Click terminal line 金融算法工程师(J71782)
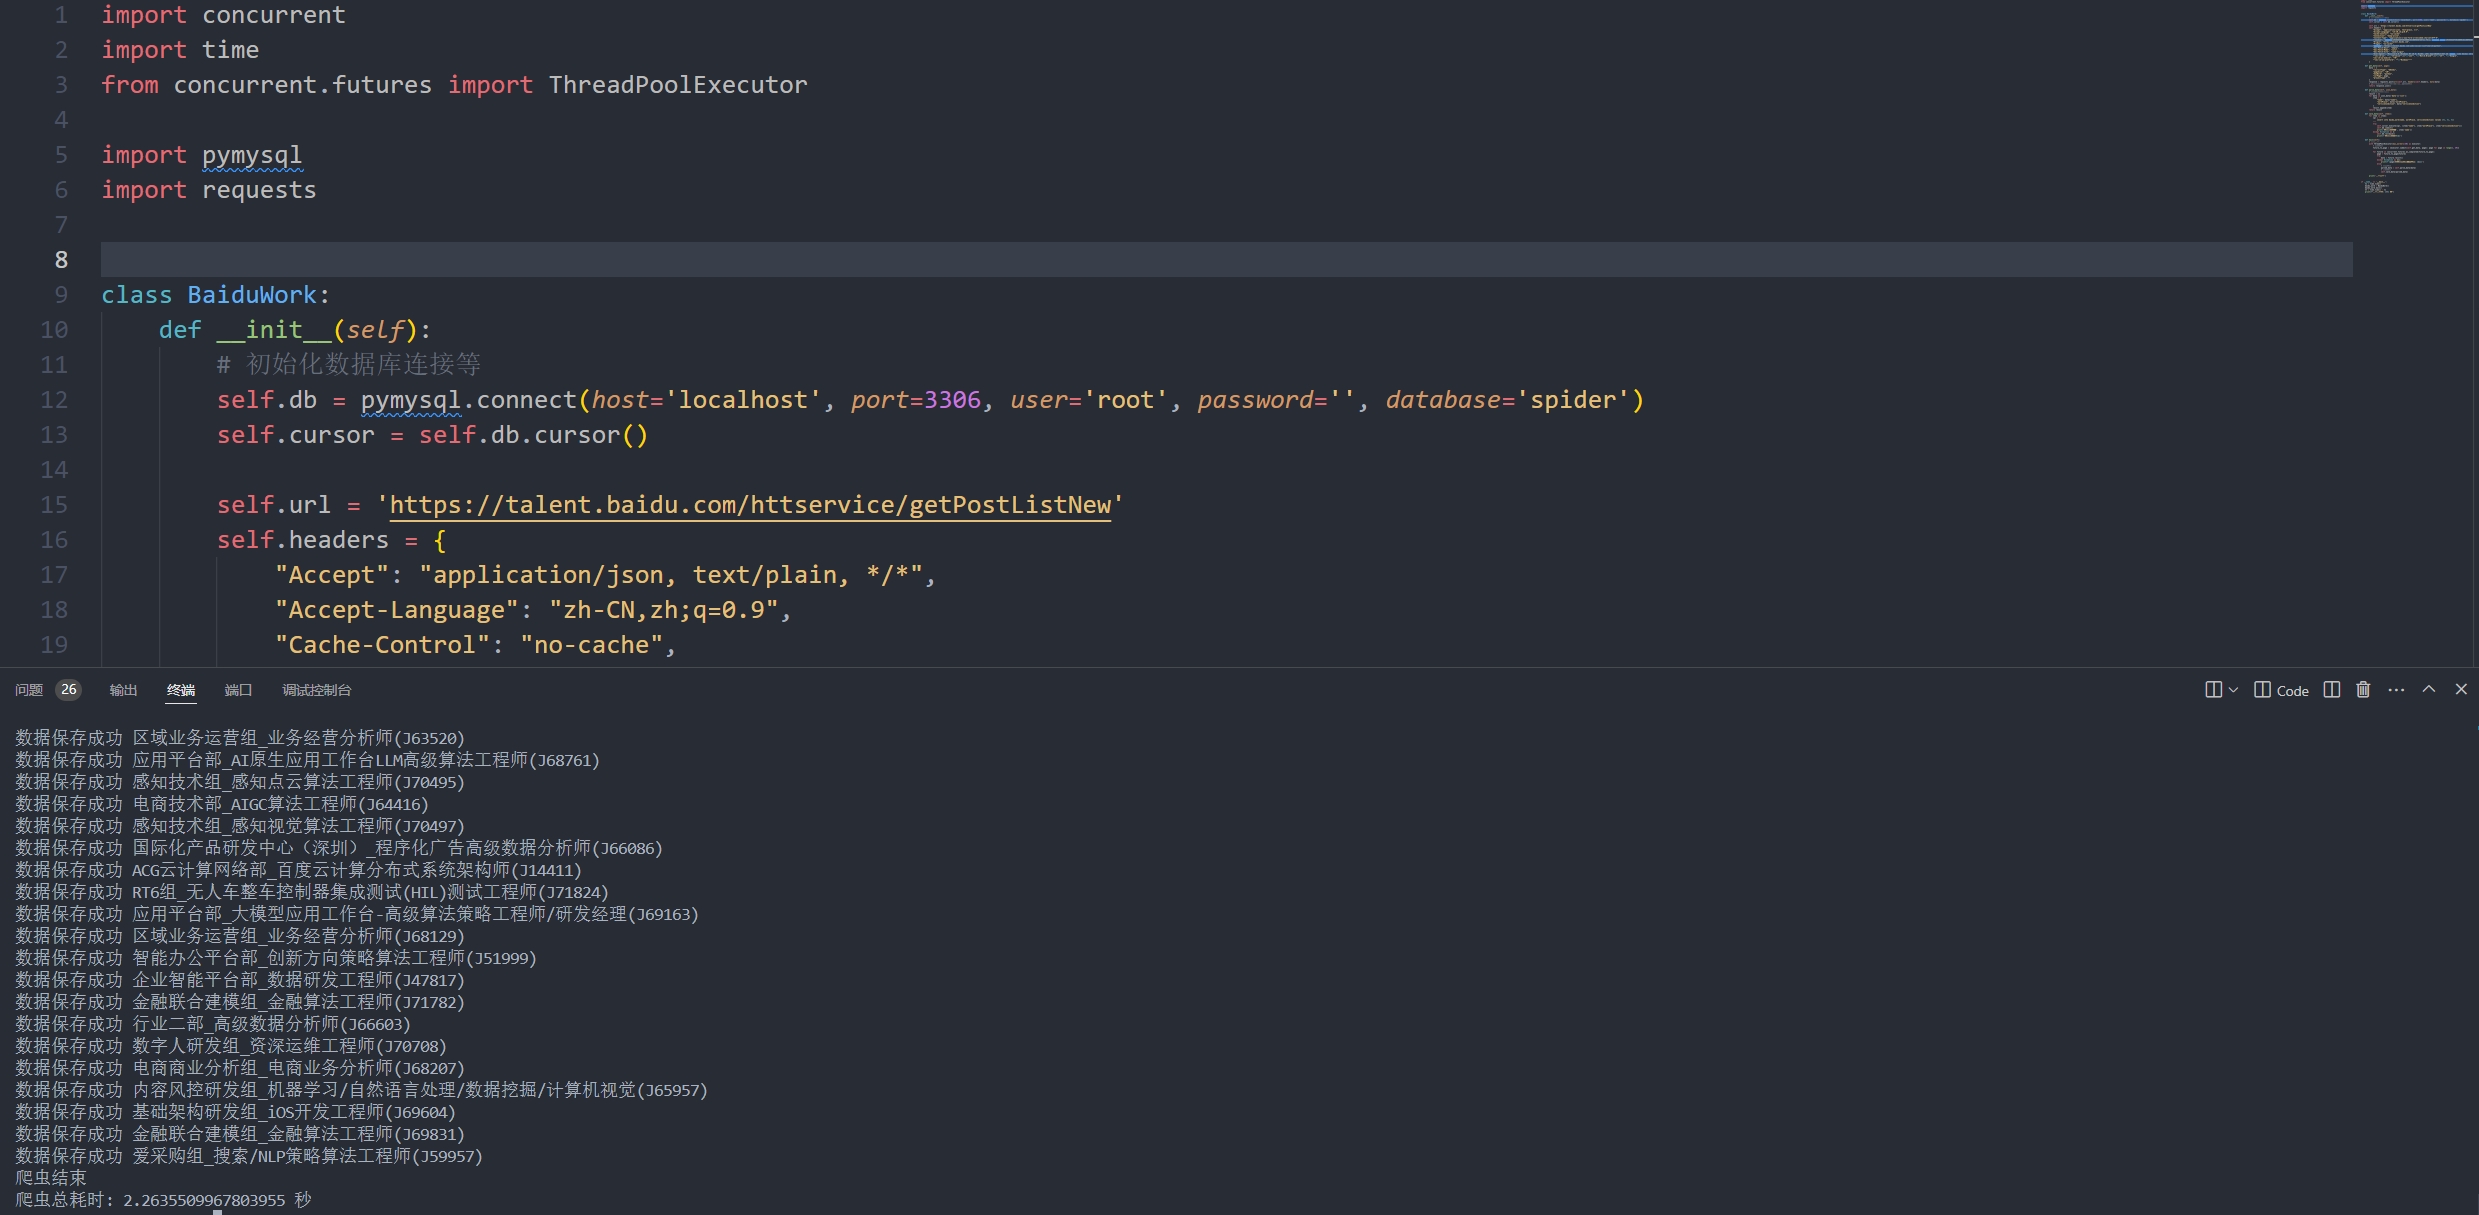Screen dimensions: 2479x1215 [240, 1002]
